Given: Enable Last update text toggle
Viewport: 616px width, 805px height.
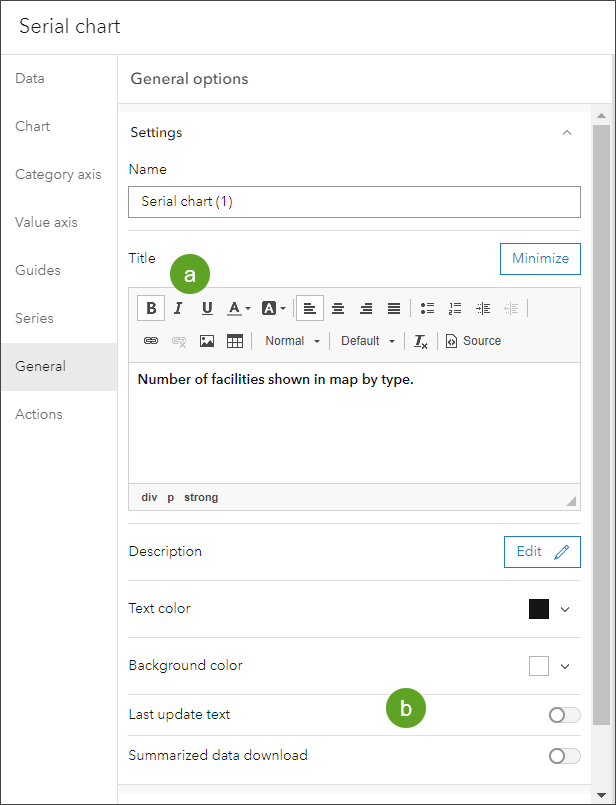Looking at the screenshot, I should (x=564, y=715).
